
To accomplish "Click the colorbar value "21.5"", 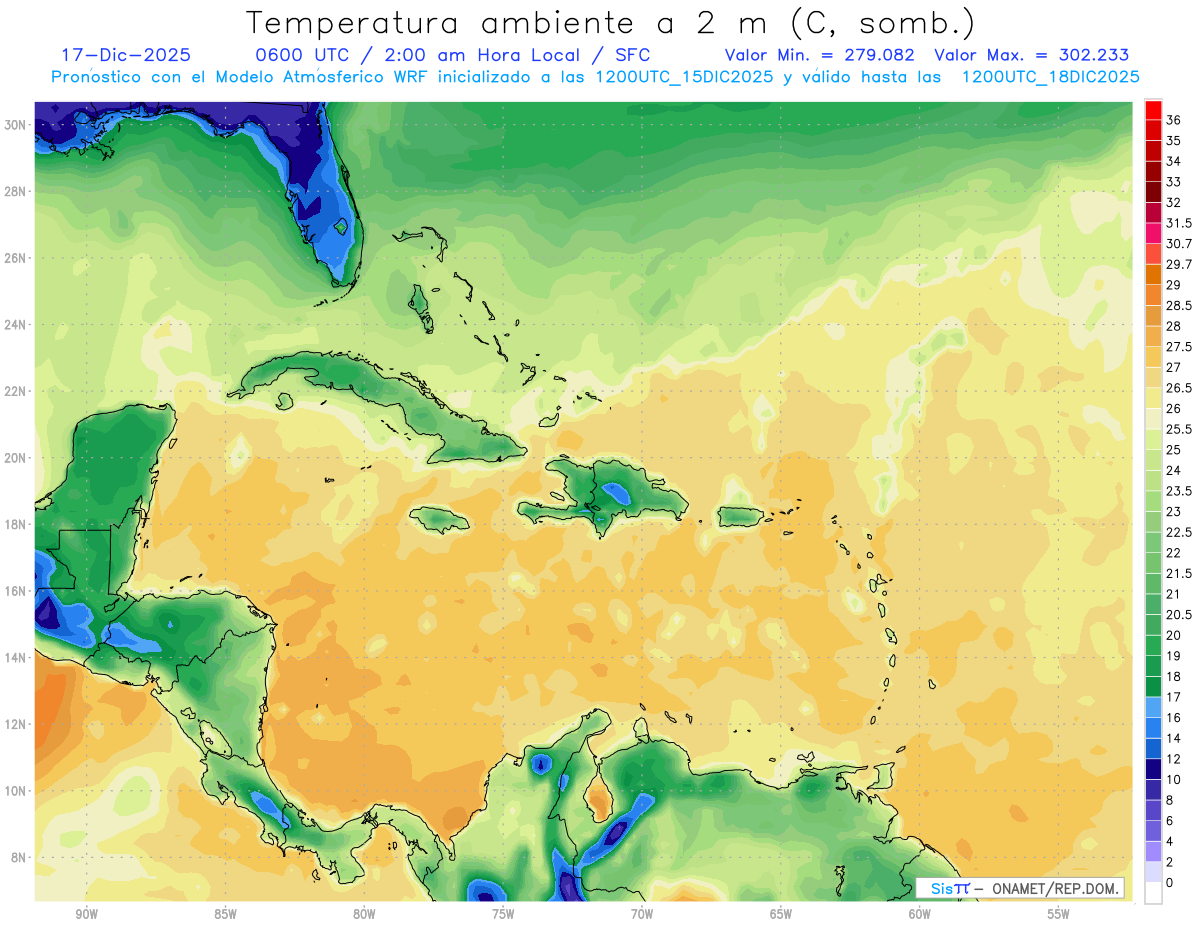I will 1179,573.
